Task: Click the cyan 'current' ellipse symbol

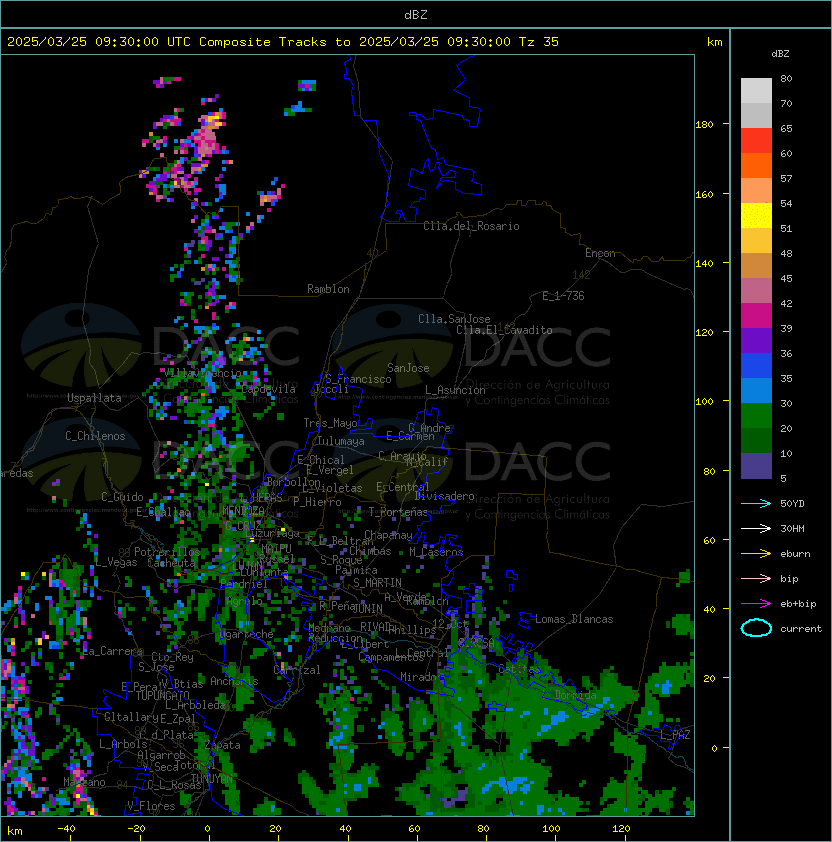Action: (756, 628)
